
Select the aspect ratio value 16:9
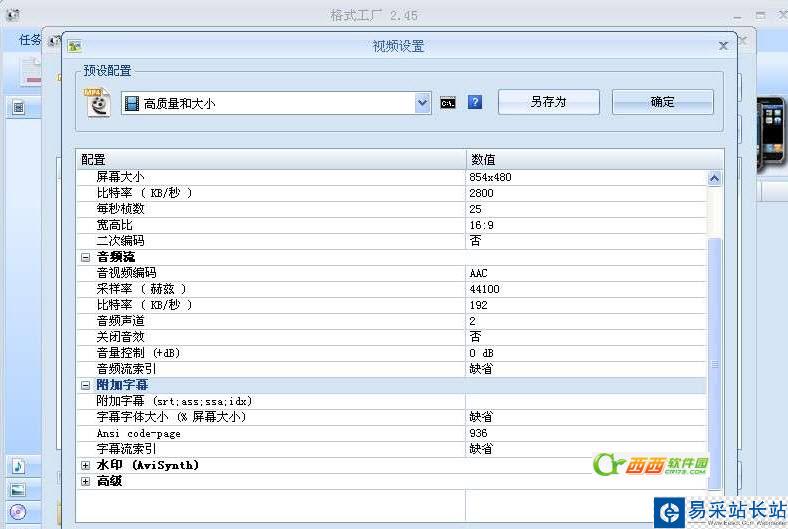[481, 226]
